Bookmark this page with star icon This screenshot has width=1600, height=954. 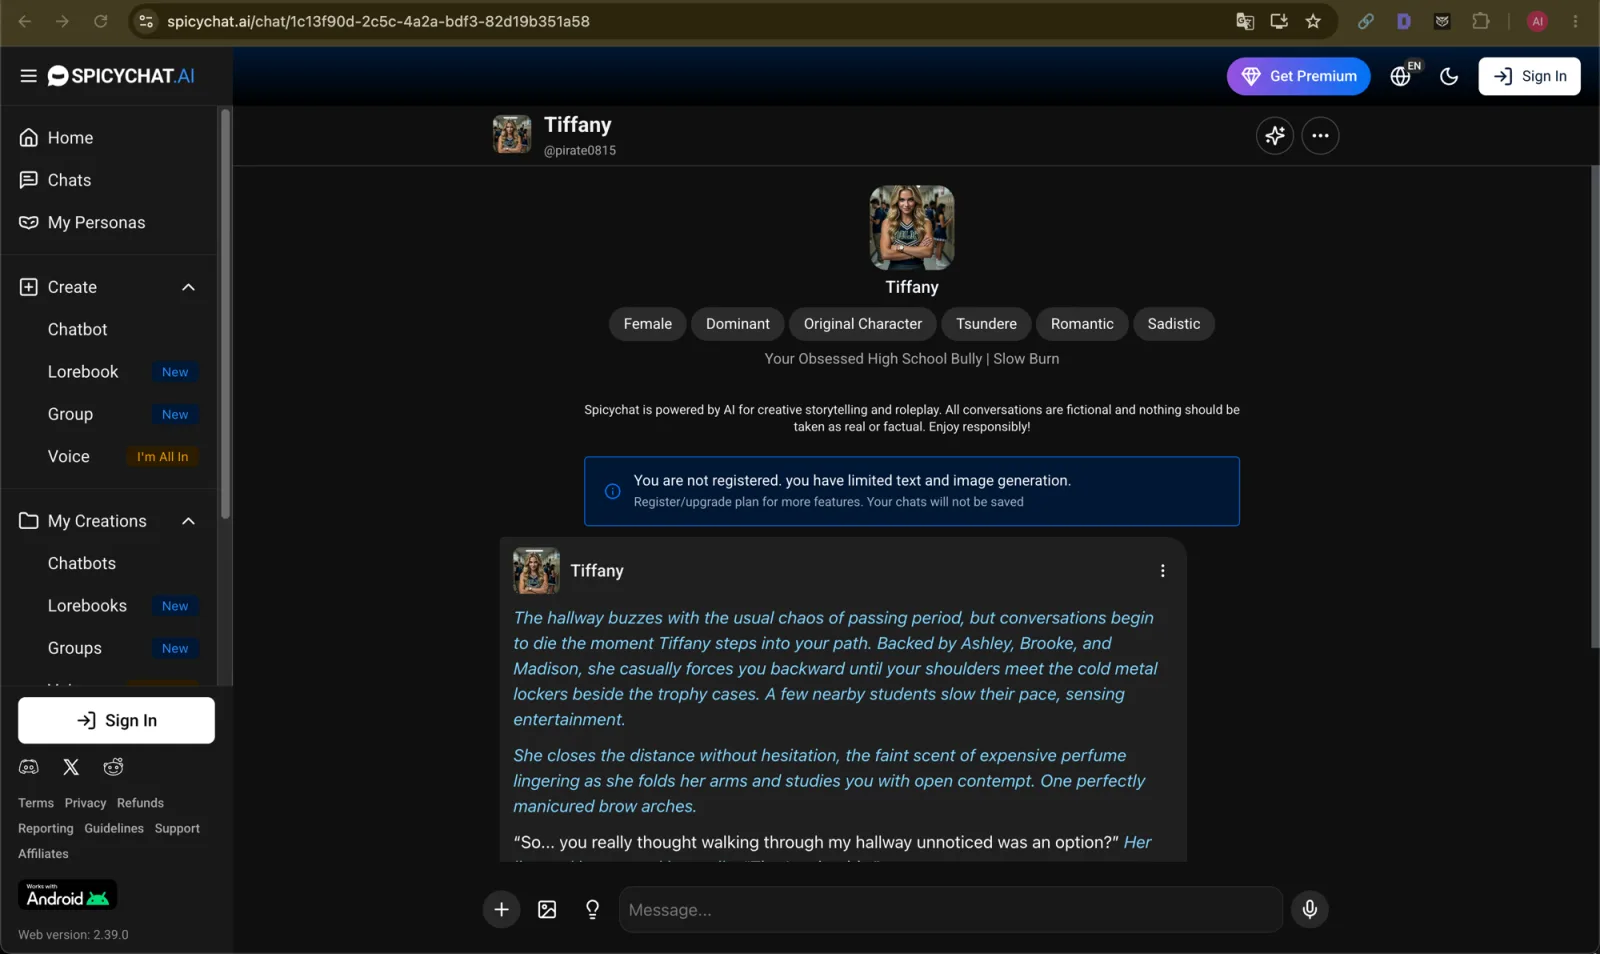click(x=1313, y=21)
